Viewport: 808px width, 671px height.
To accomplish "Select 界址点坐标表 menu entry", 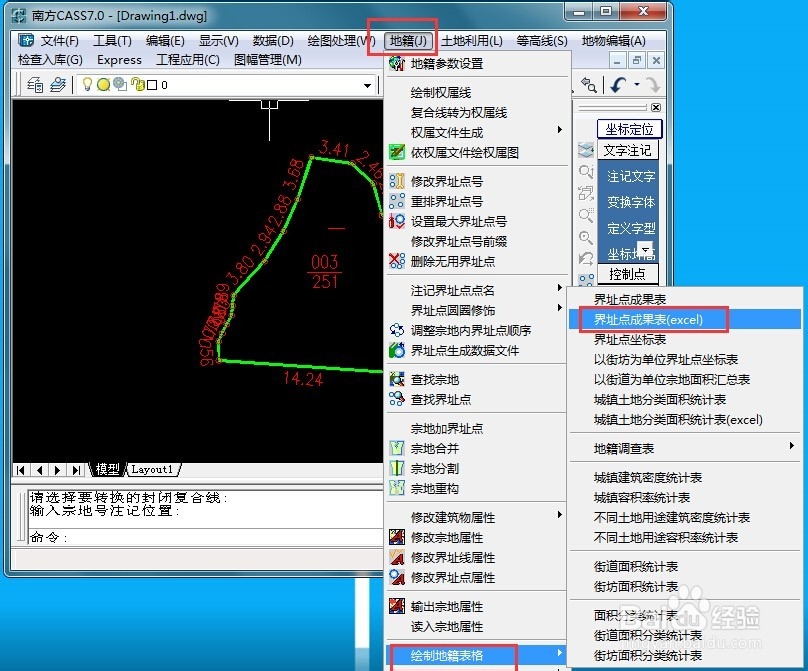I will tap(630, 340).
